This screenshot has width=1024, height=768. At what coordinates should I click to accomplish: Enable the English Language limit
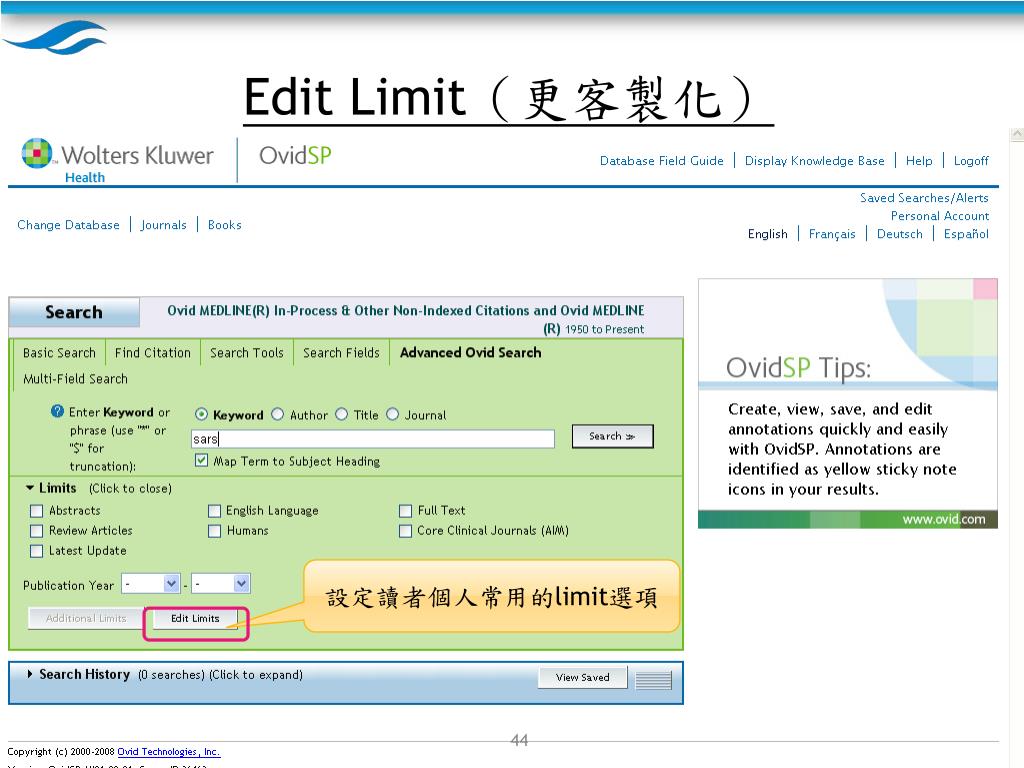pyautogui.click(x=214, y=511)
